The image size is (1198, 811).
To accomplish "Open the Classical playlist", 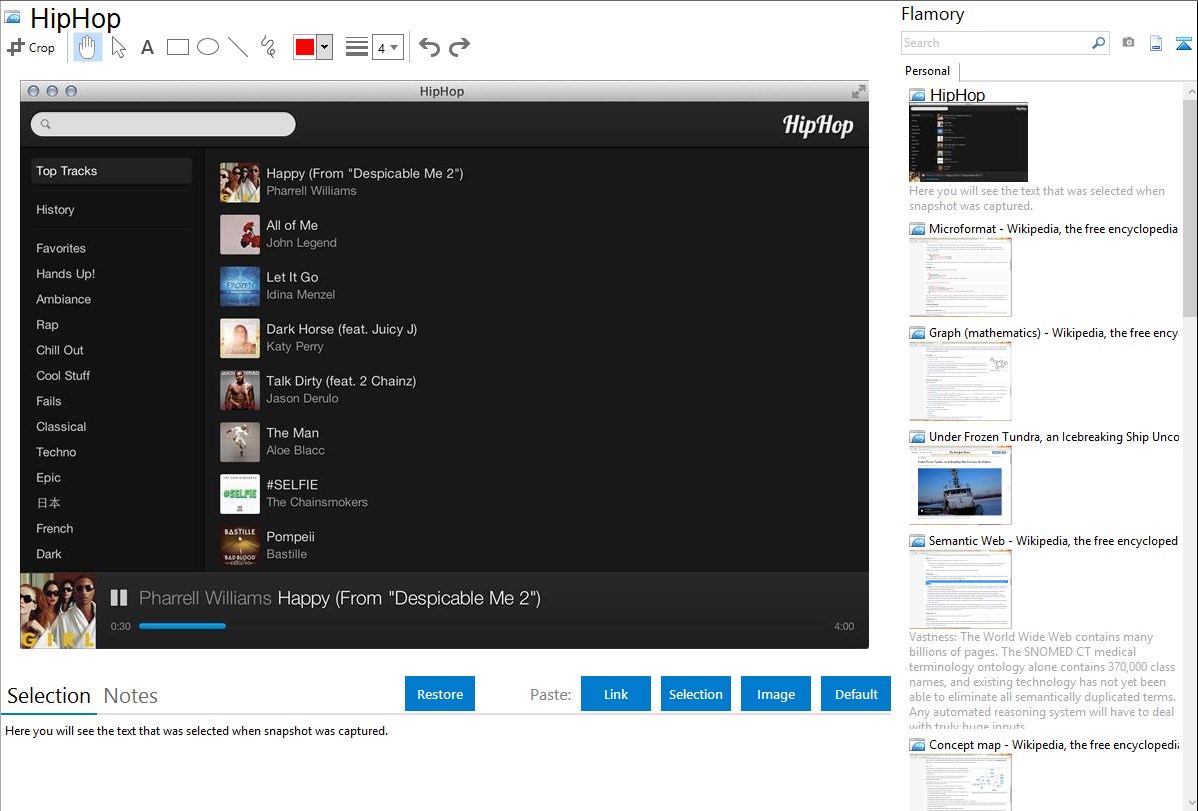I will (x=61, y=427).
